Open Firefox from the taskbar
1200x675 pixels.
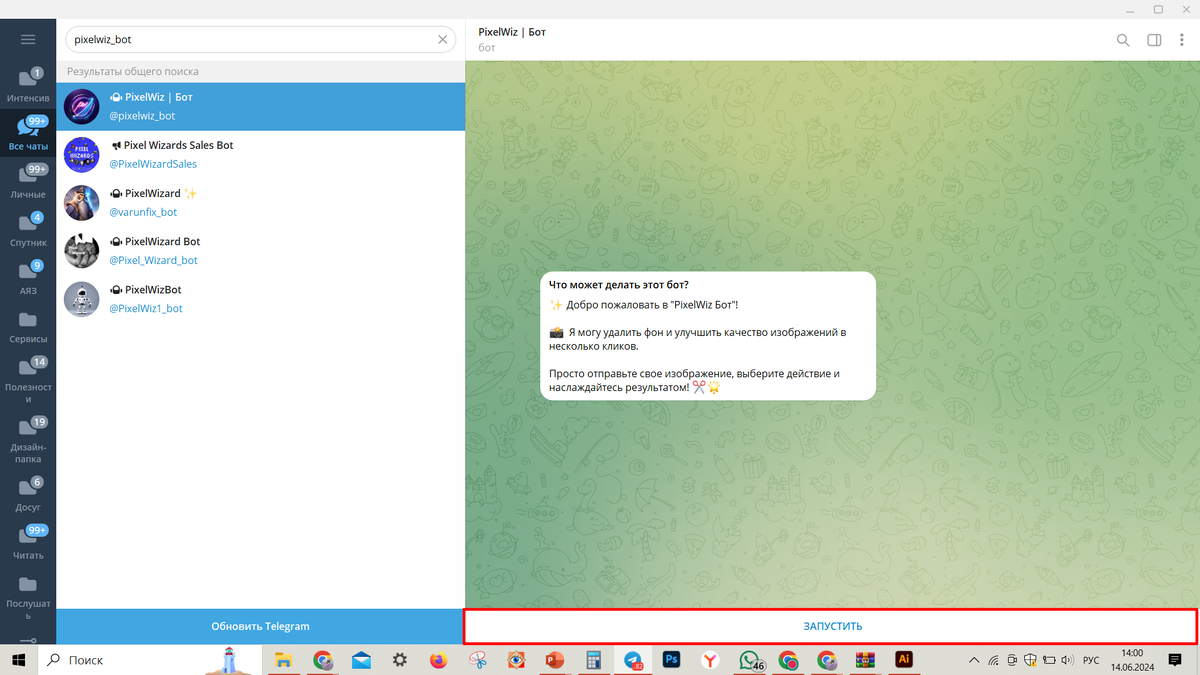click(438, 660)
